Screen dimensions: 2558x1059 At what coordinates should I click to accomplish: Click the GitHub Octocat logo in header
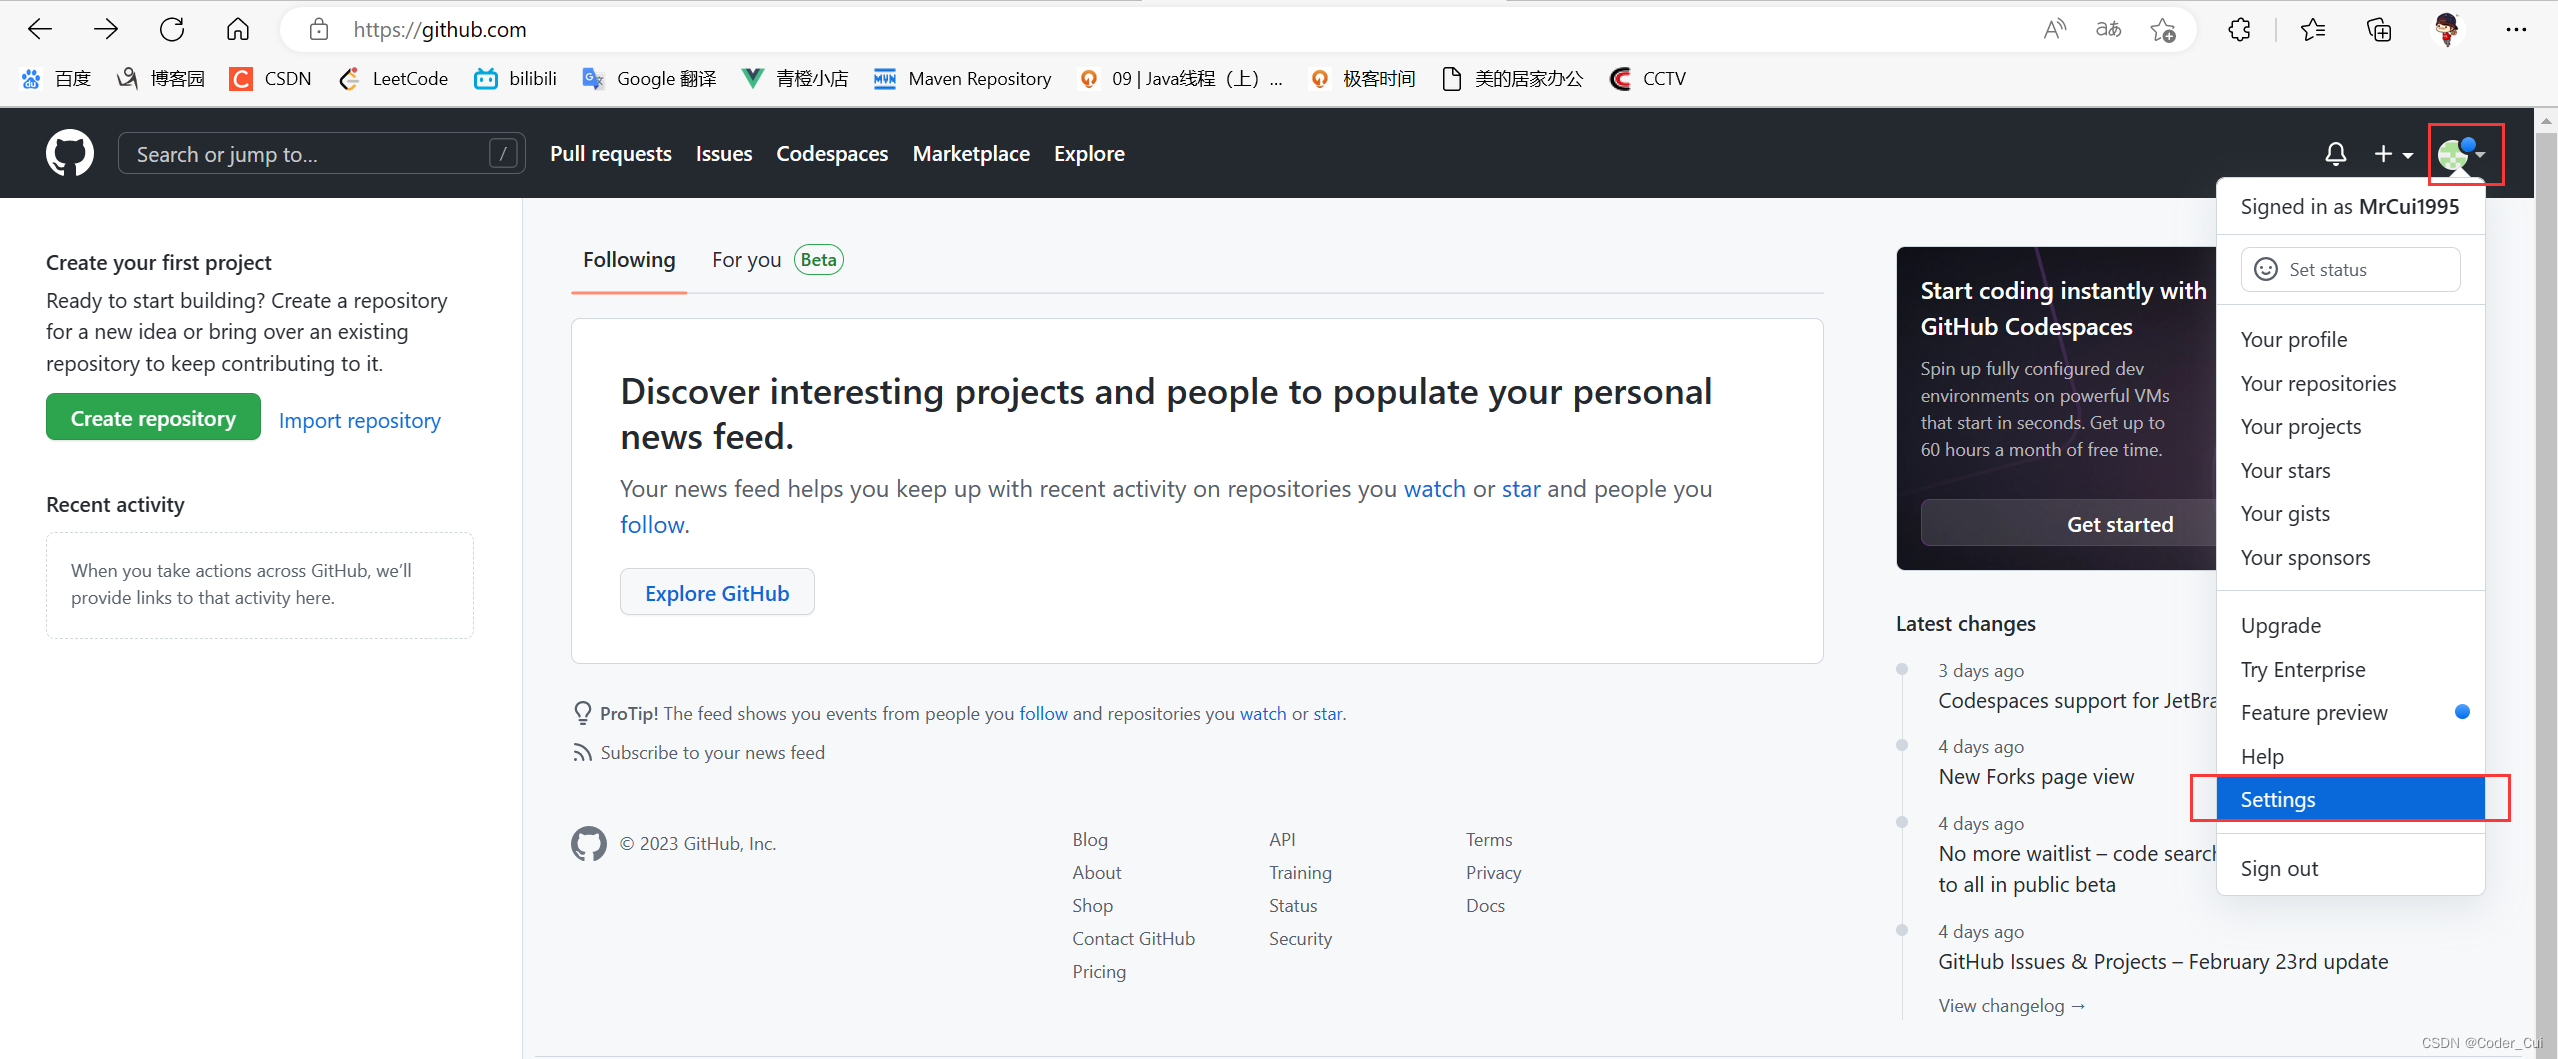[70, 153]
